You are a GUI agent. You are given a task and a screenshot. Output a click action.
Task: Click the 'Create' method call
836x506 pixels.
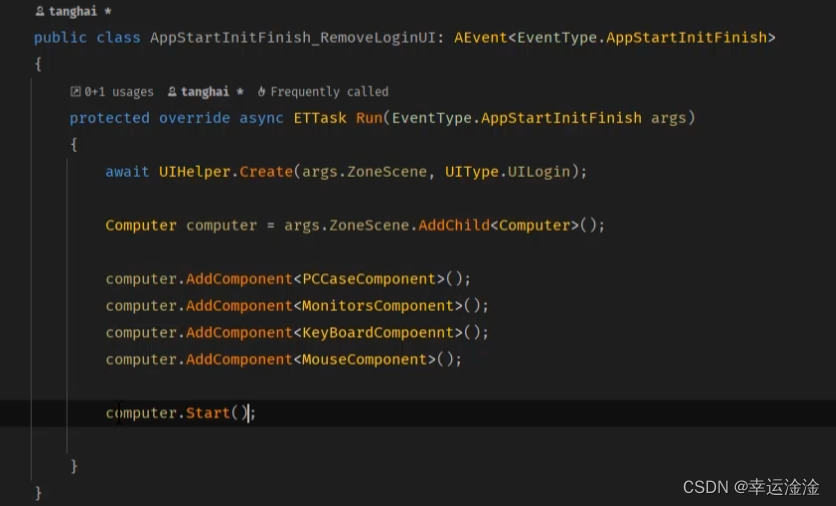[x=266, y=172]
